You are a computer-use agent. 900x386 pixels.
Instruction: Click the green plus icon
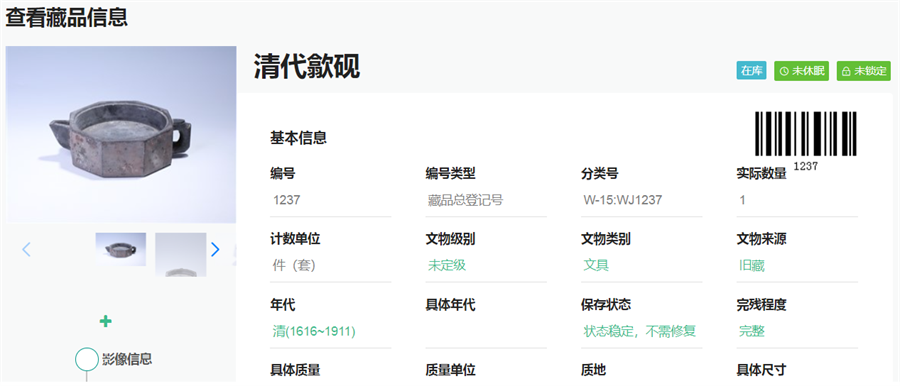106,321
